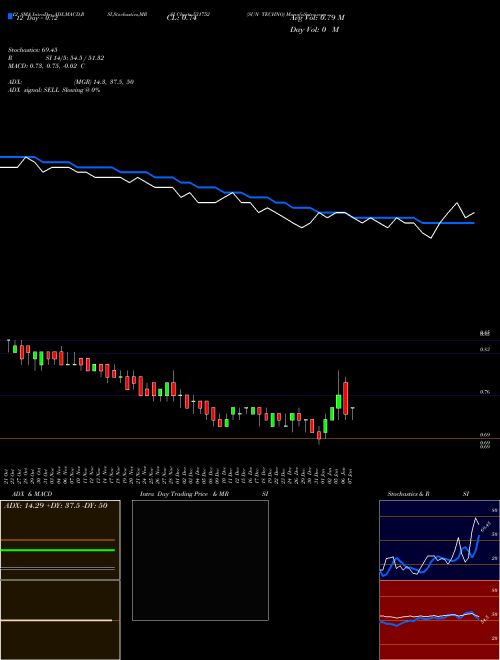Click the tall red candlestick near the right
This screenshot has height=660, width=500.
tap(346, 398)
